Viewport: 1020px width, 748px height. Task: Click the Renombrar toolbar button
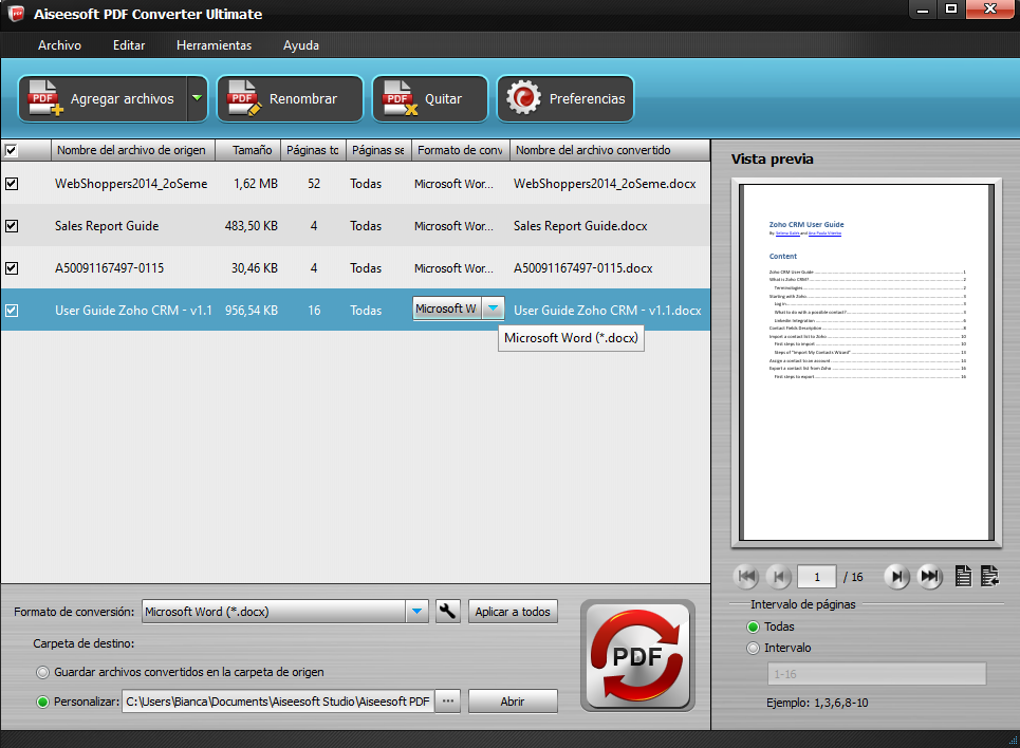pyautogui.click(x=289, y=99)
